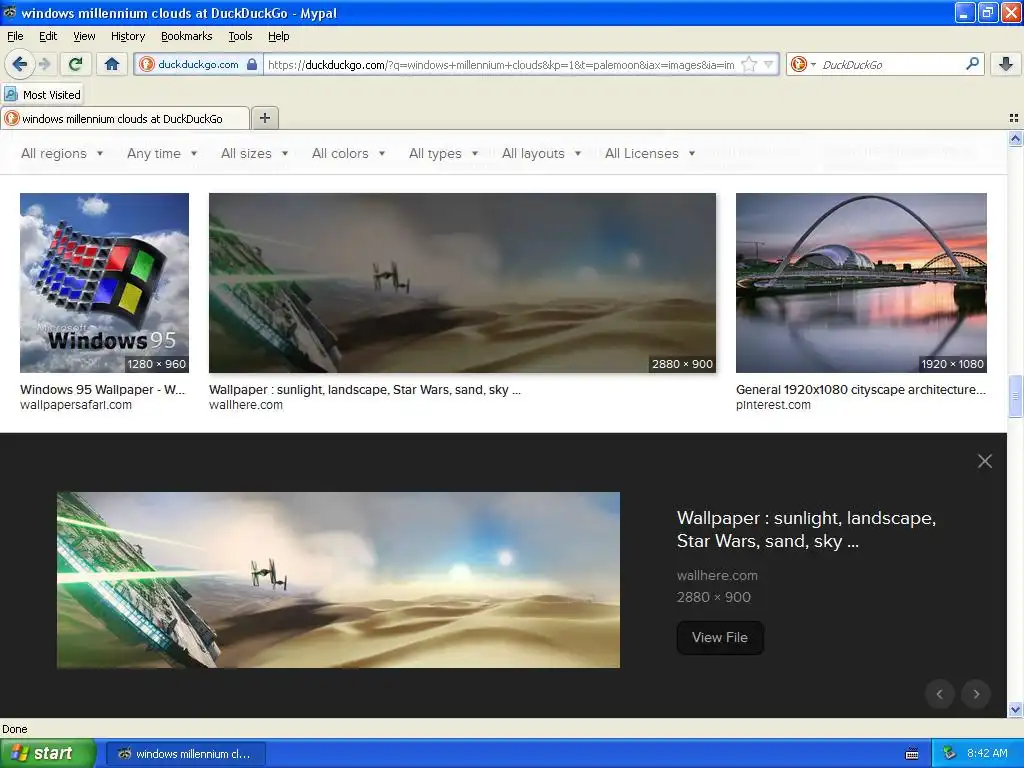This screenshot has height=768, width=1024.
Task: Go back with the Back arrow button
Action: point(20,64)
